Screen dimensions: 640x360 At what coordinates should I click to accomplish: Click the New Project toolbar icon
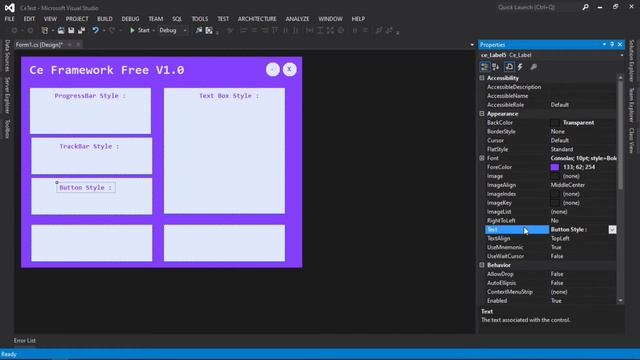[x=45, y=30]
